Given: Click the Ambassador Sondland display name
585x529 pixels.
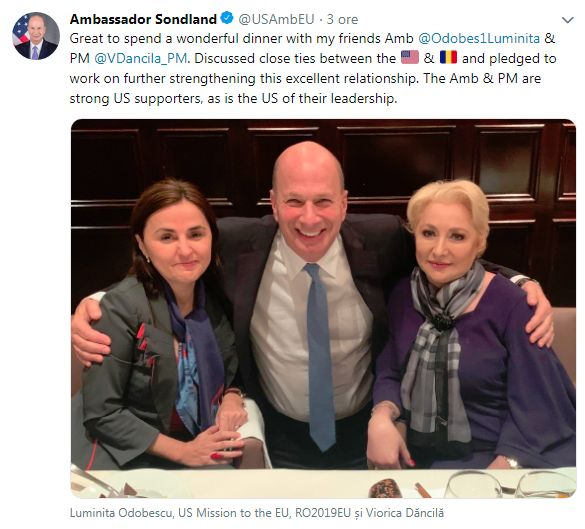Looking at the screenshot, I should (143, 19).
